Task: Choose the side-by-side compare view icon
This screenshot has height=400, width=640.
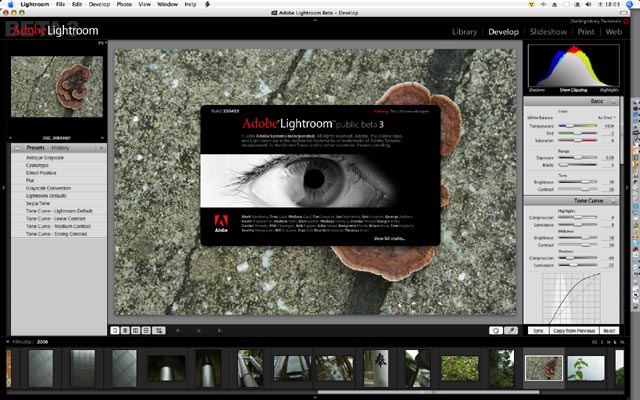Action: [x=136, y=330]
